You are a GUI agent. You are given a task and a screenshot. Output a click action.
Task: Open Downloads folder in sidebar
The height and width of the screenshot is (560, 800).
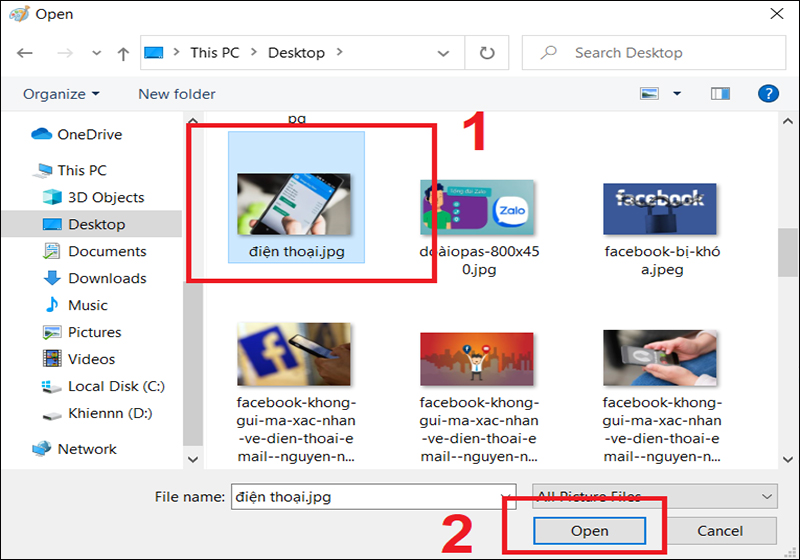click(106, 278)
